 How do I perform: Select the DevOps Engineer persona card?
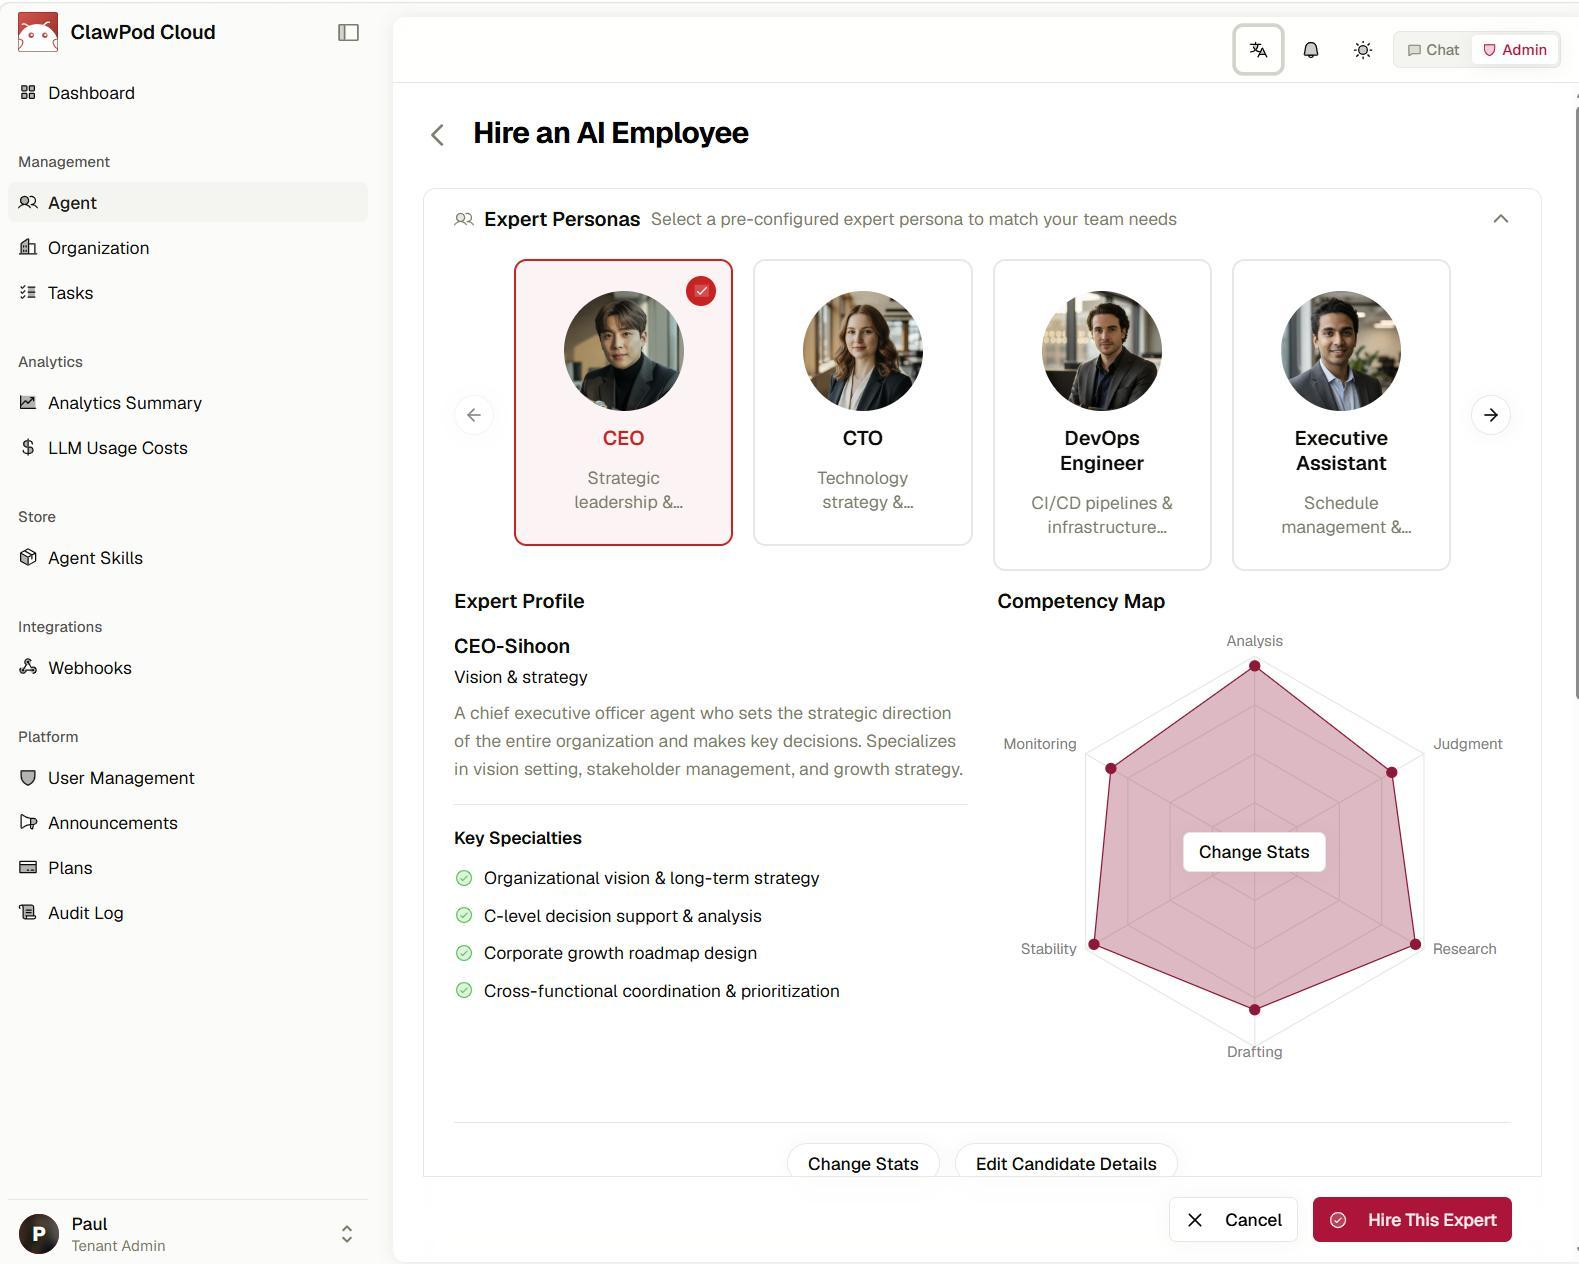[1102, 415]
